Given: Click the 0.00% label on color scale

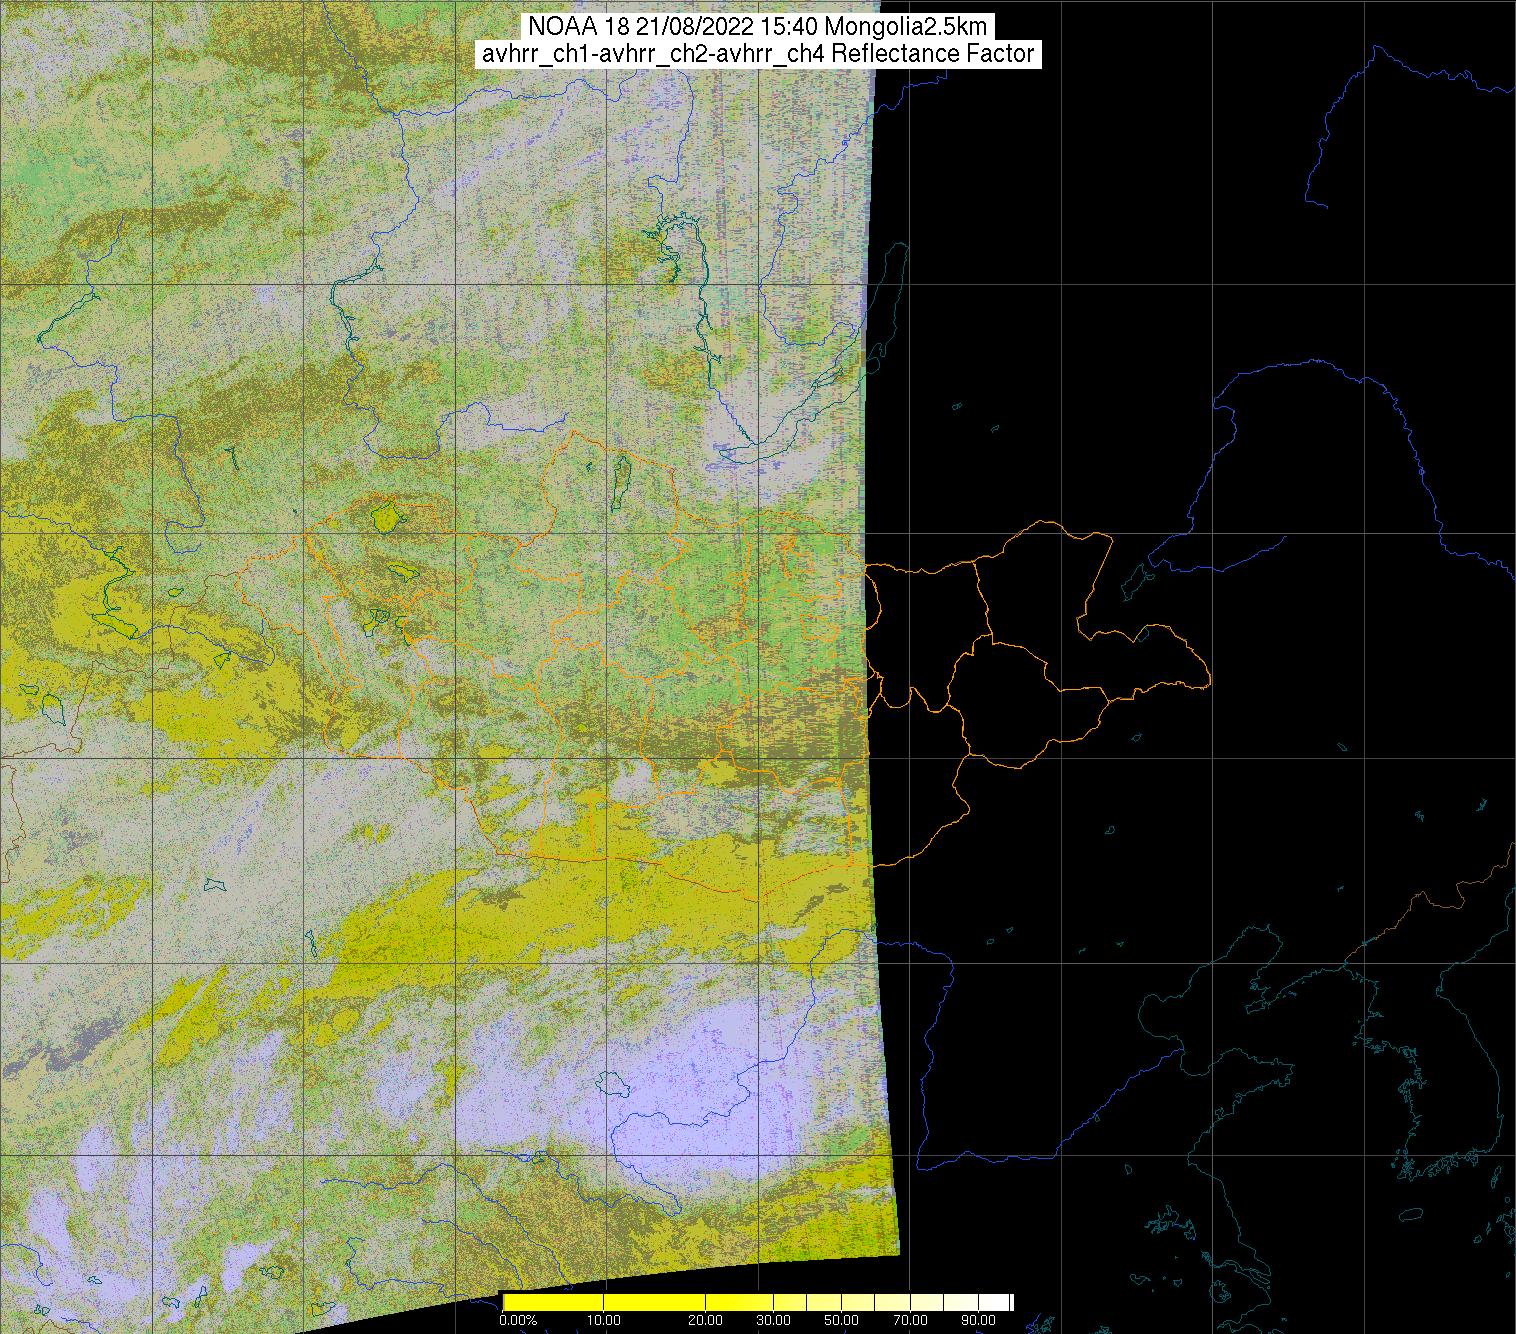Looking at the screenshot, I should click(x=517, y=1321).
